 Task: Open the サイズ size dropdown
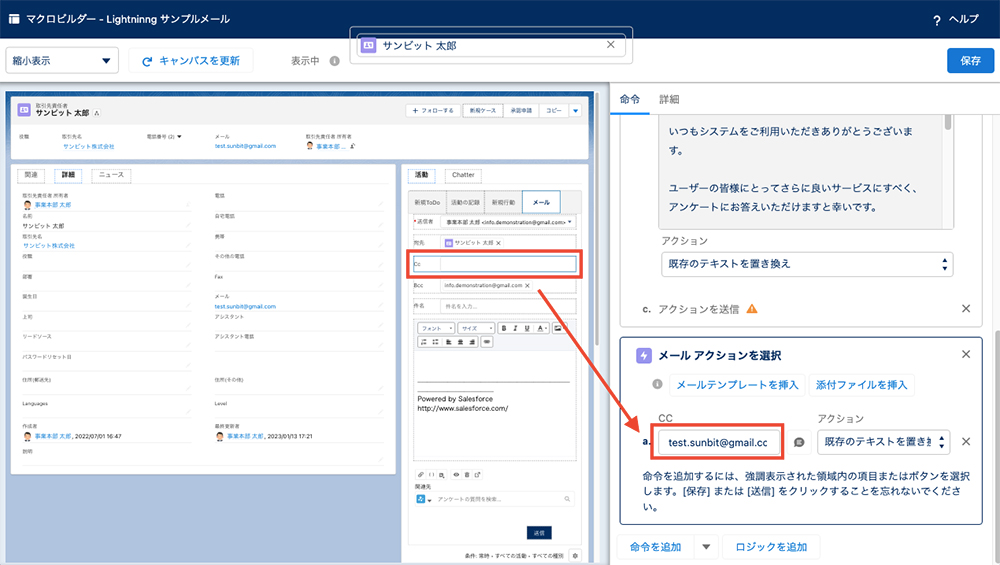(476, 328)
